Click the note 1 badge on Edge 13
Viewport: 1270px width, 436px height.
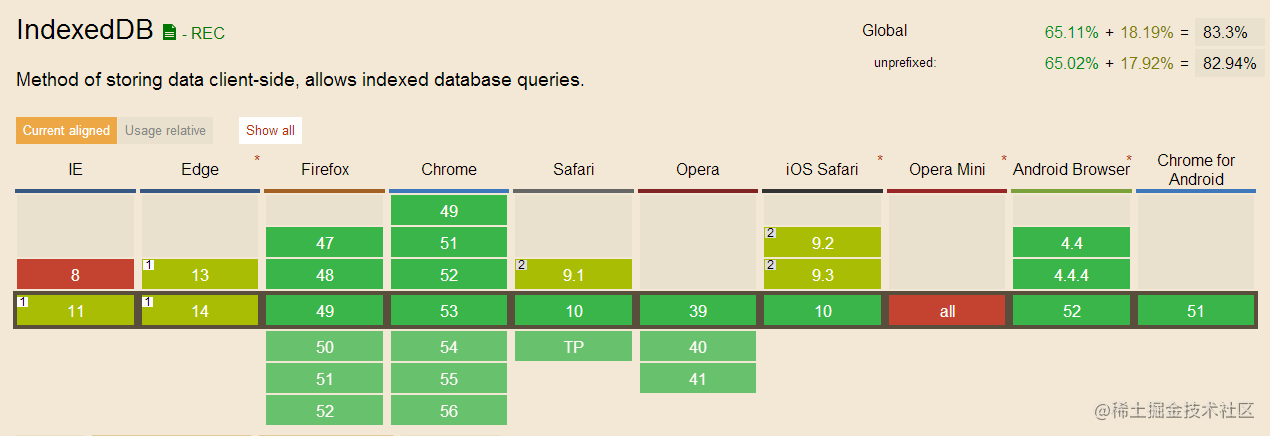(x=147, y=265)
